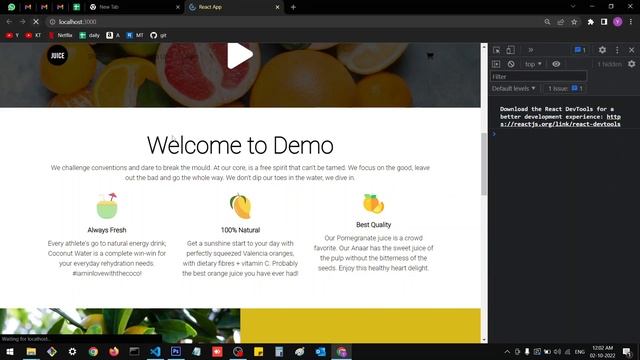The width and height of the screenshot is (640, 360).
Task: Play the hero video with play button
Action: pos(240,55)
